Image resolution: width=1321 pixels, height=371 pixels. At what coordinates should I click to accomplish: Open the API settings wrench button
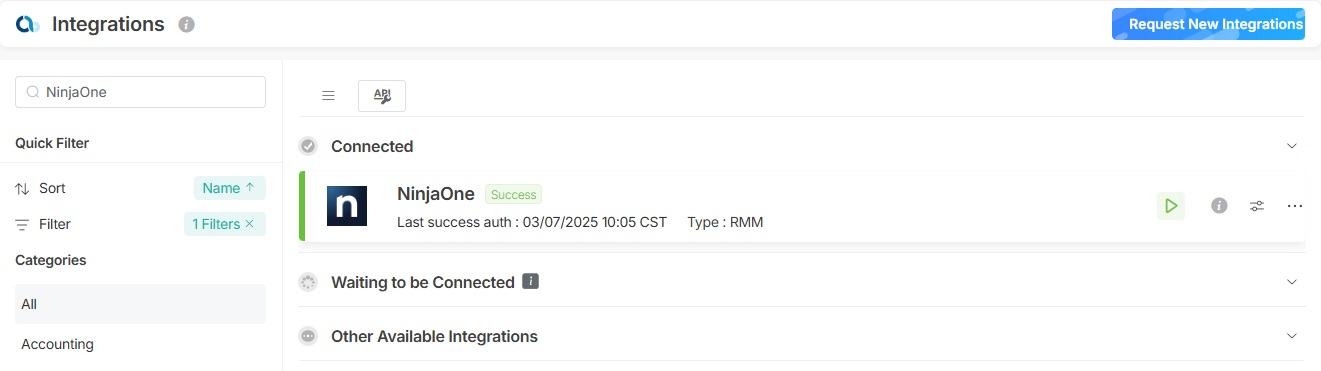coord(382,96)
